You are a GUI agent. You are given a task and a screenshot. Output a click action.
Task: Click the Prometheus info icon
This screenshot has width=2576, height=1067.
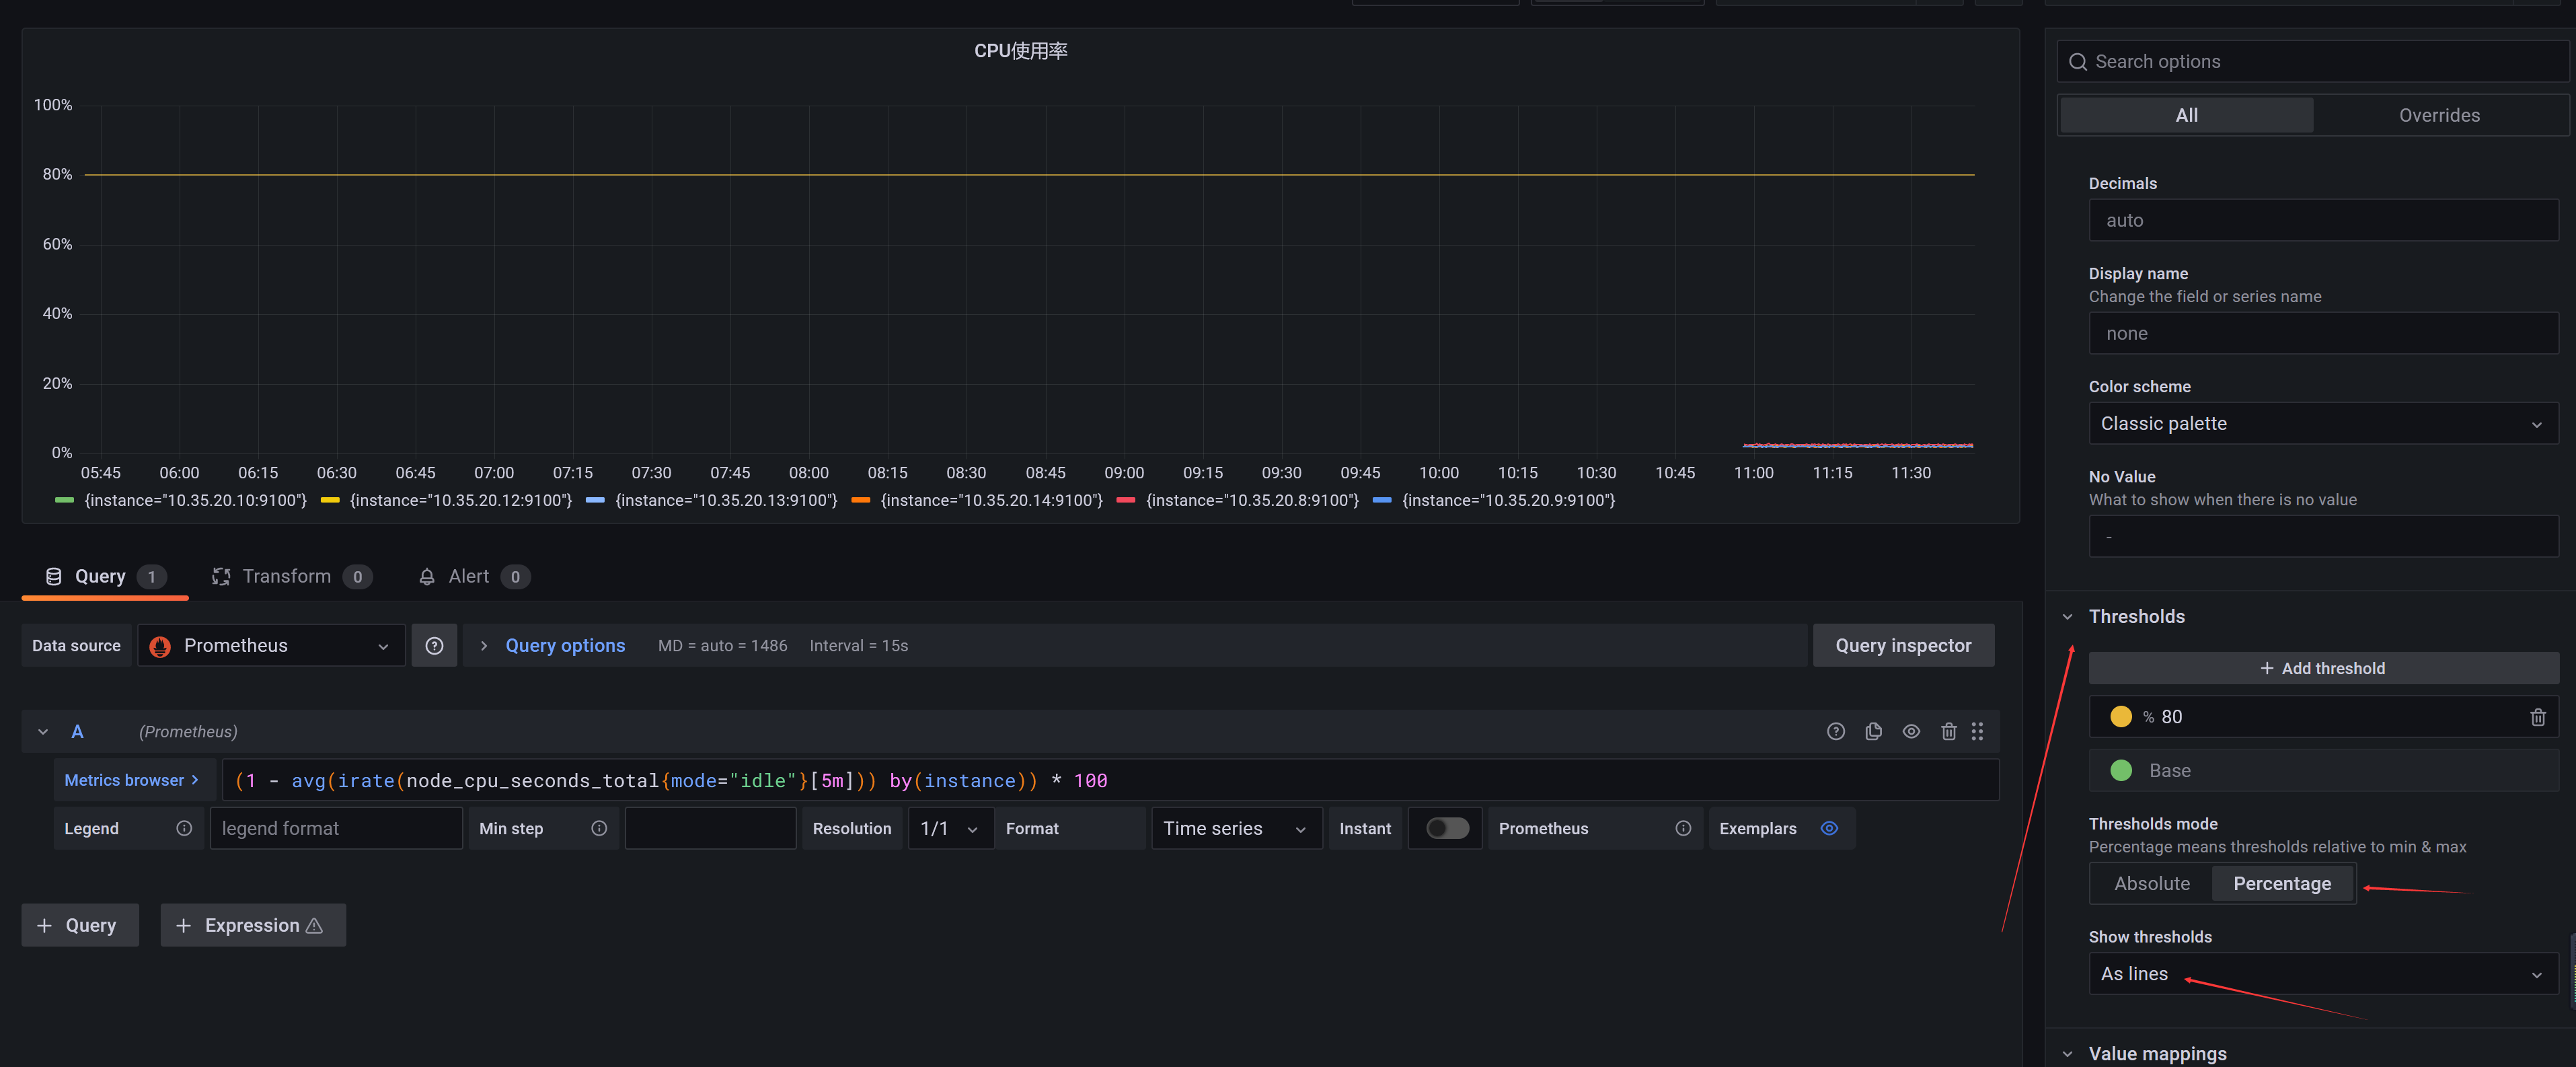[x=1683, y=828]
